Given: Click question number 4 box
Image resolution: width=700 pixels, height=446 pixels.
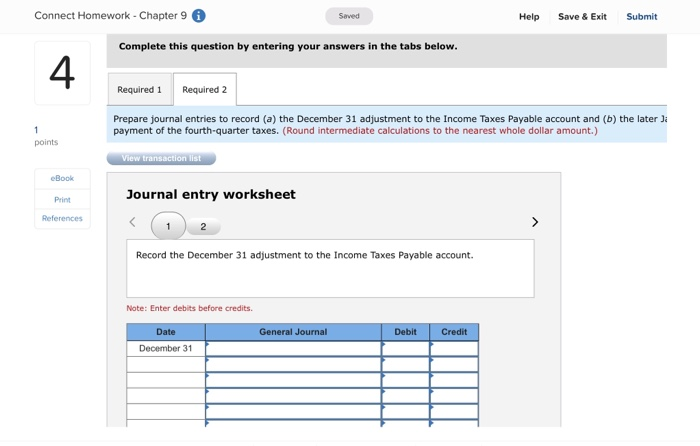Looking at the screenshot, I should click(62, 73).
